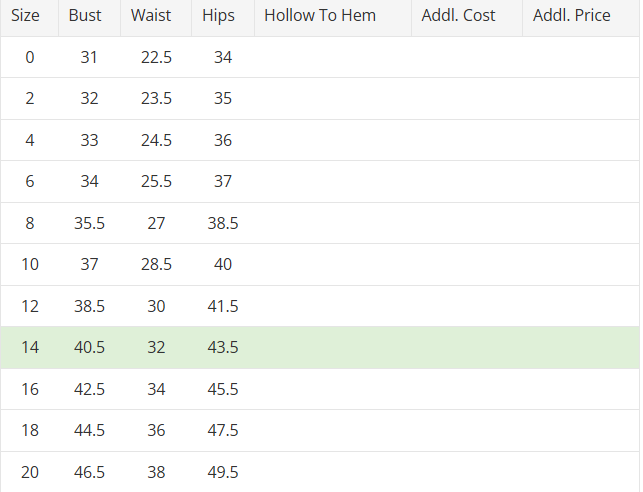Image resolution: width=643 pixels, height=492 pixels.
Task: Click the Addl. Price column header
Action: coord(572,16)
